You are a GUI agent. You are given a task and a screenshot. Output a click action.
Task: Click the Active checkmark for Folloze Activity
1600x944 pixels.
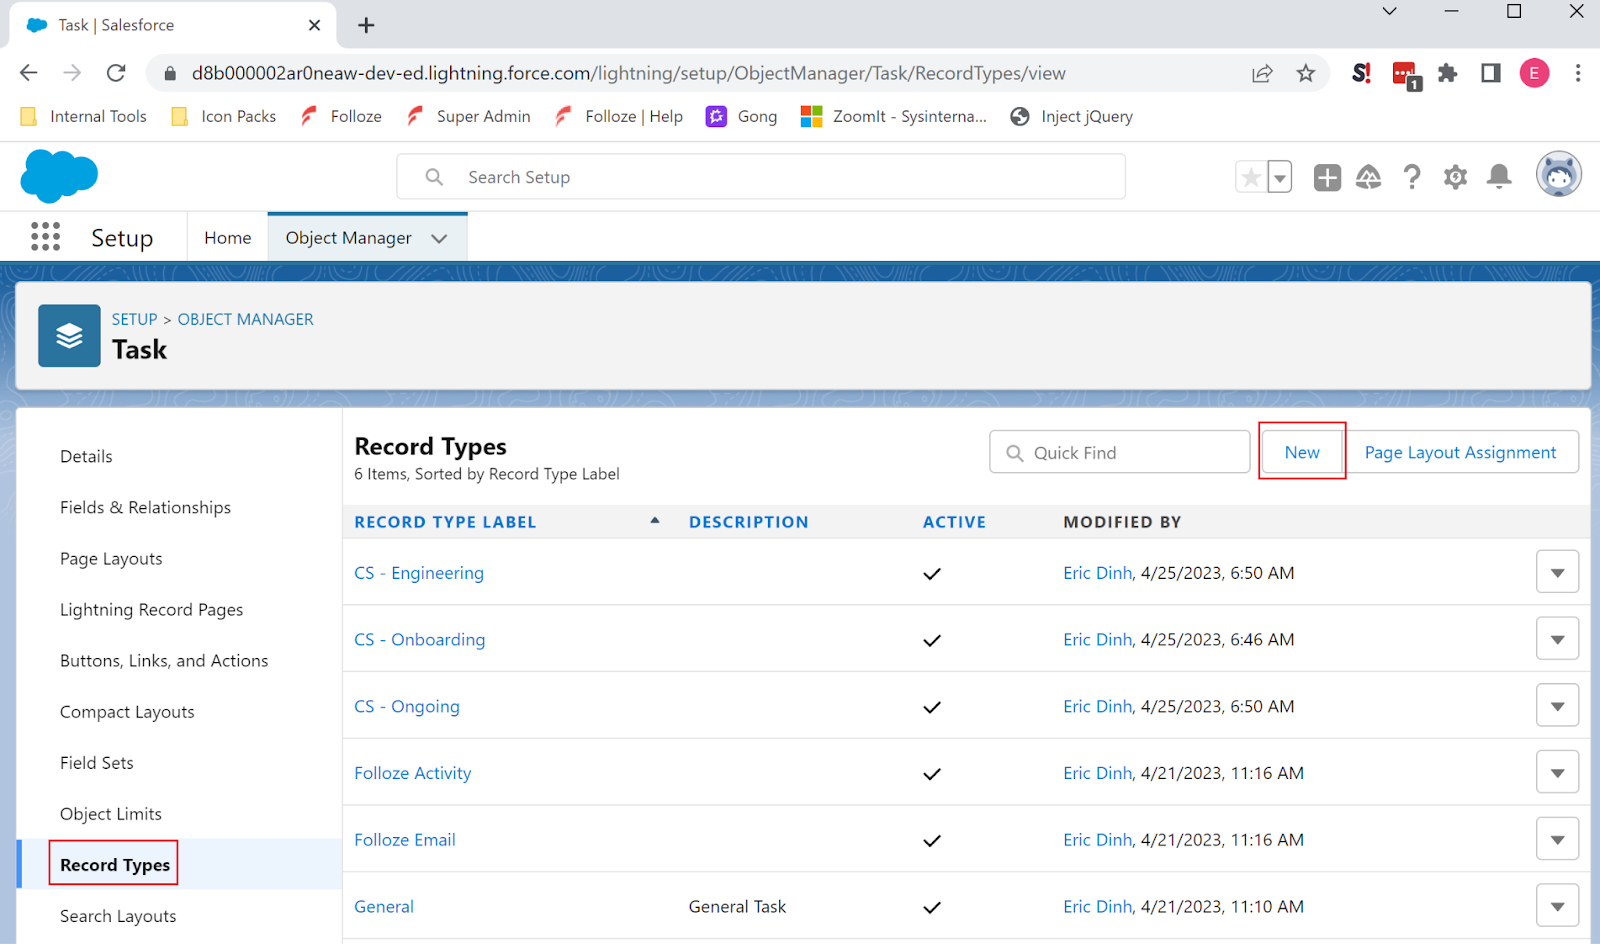931,773
